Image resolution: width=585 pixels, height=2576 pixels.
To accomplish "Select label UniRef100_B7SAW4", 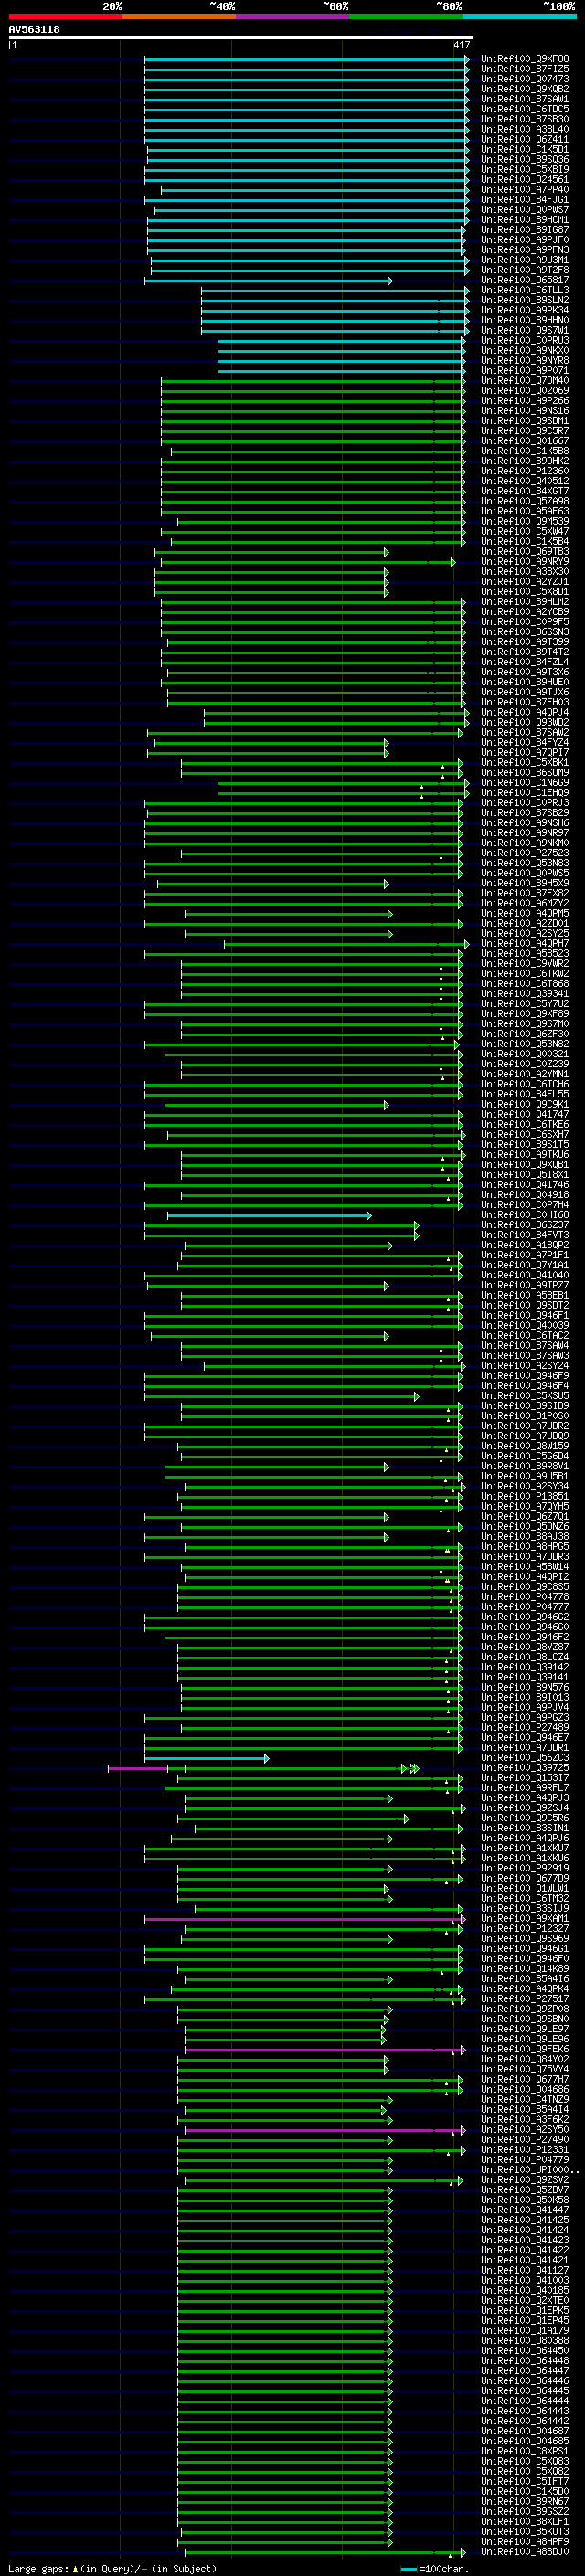I will [x=524, y=1346].
